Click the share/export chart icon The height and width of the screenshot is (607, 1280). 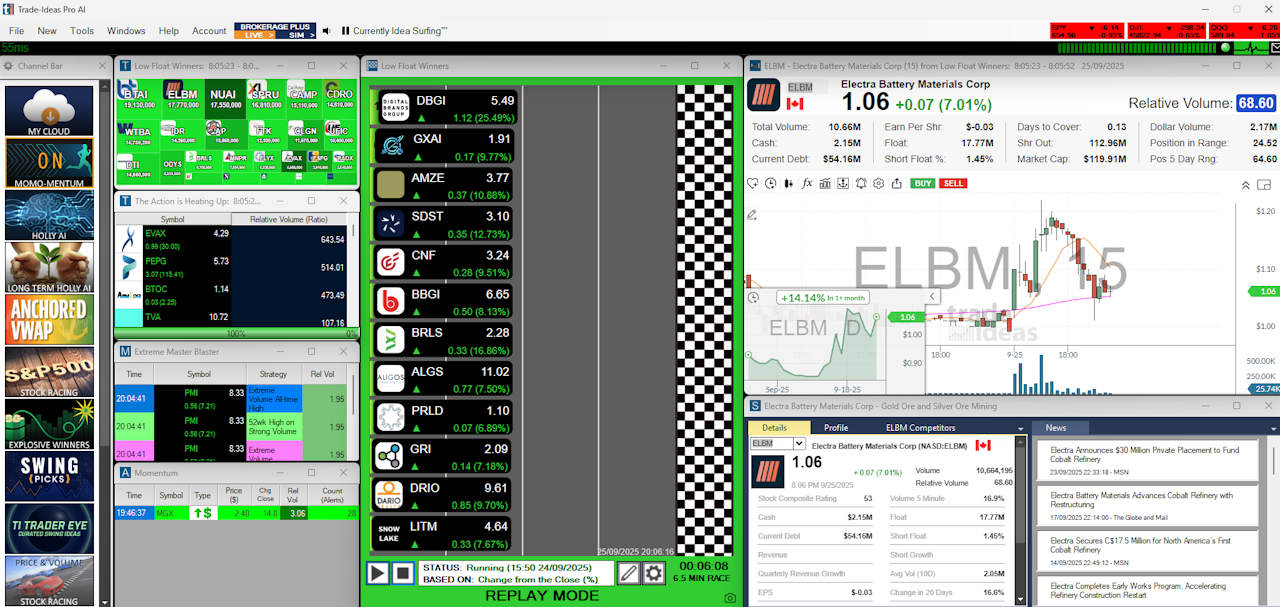pyautogui.click(x=897, y=183)
